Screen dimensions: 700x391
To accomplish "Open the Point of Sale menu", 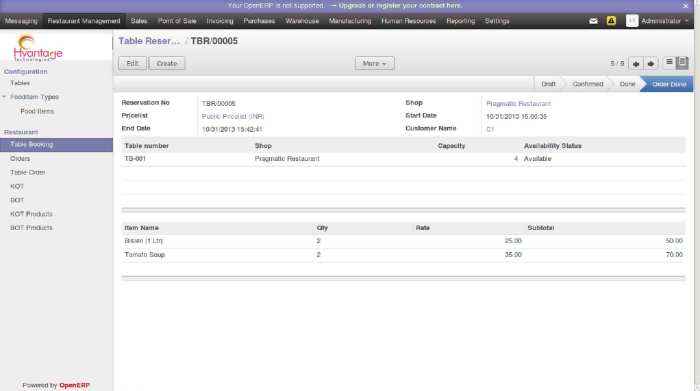I will pyautogui.click(x=177, y=21).
